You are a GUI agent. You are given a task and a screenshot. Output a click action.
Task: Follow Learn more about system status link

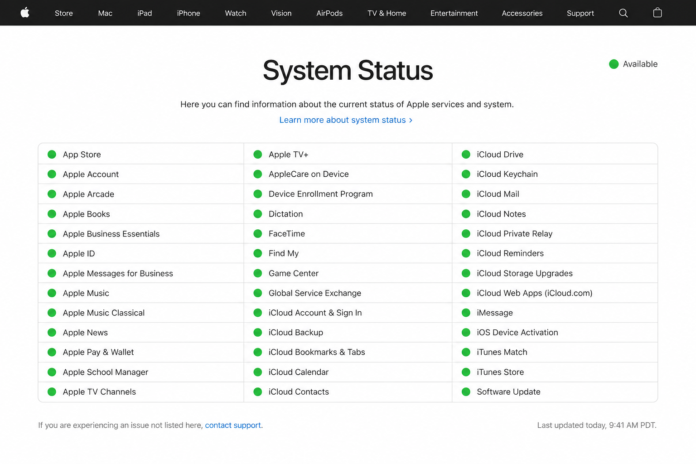pos(346,120)
